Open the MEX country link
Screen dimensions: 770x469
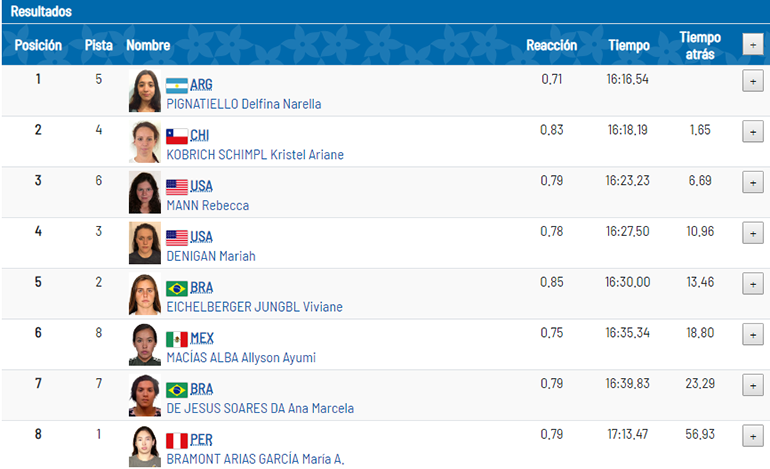point(202,338)
